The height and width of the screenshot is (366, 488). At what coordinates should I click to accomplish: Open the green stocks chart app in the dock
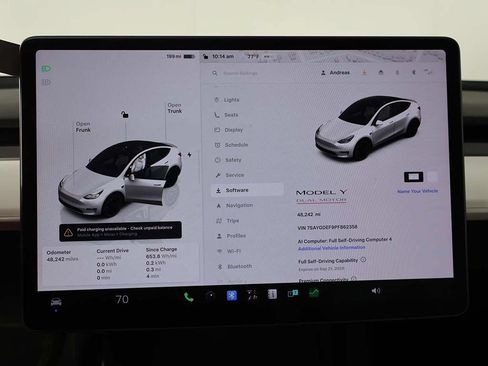pyautogui.click(x=313, y=293)
